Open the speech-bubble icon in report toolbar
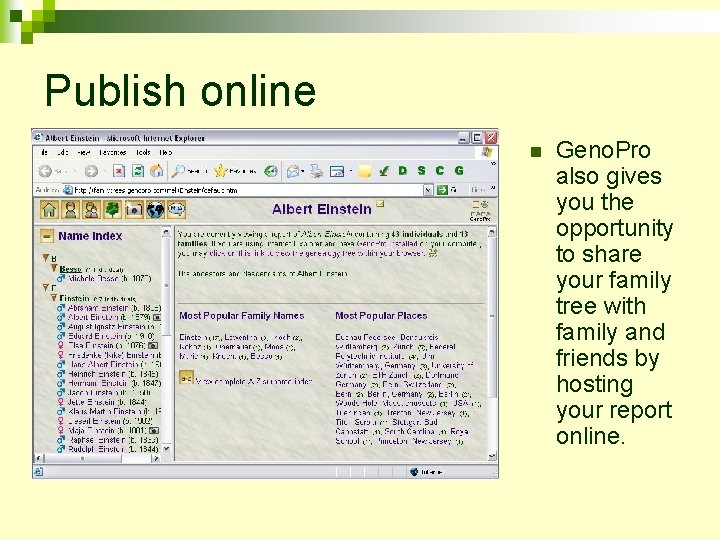This screenshot has width=720, height=540. click(x=176, y=210)
